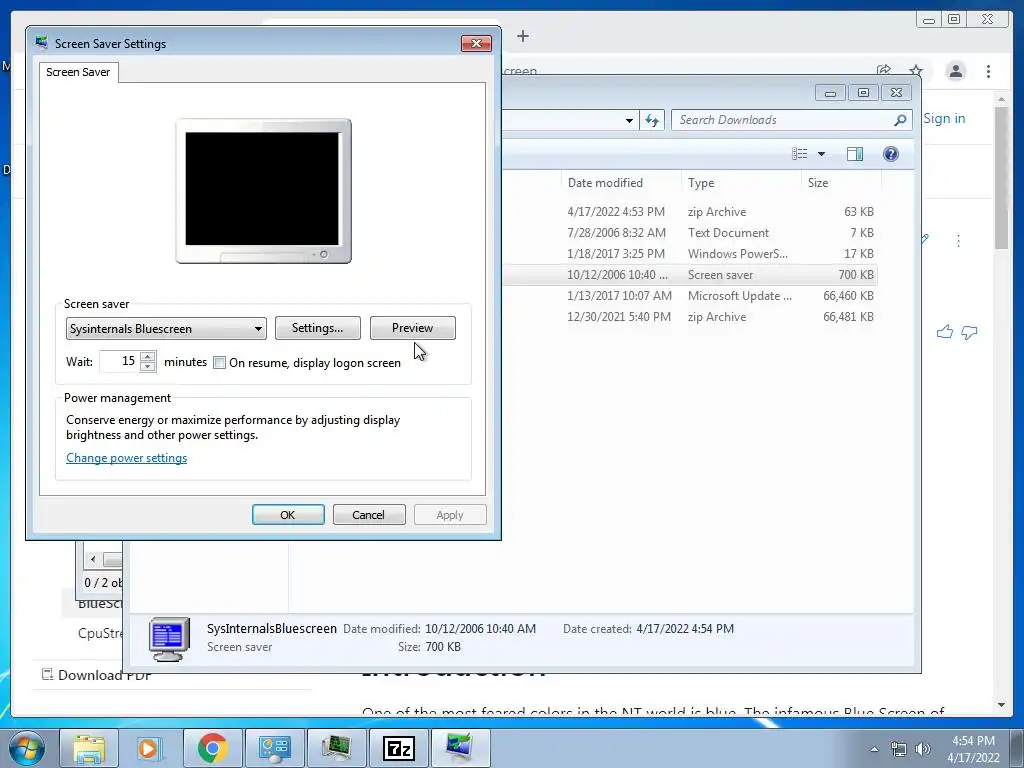1024x768 pixels.
Task: Expand the Explorer address bar history dropdown
Action: (629, 120)
